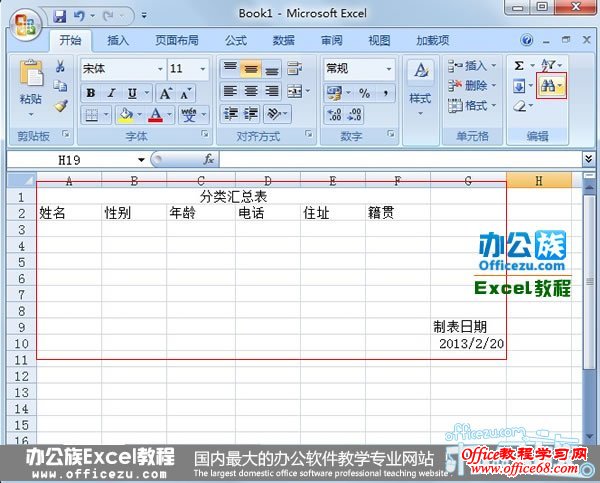Align text to the right

click(272, 91)
